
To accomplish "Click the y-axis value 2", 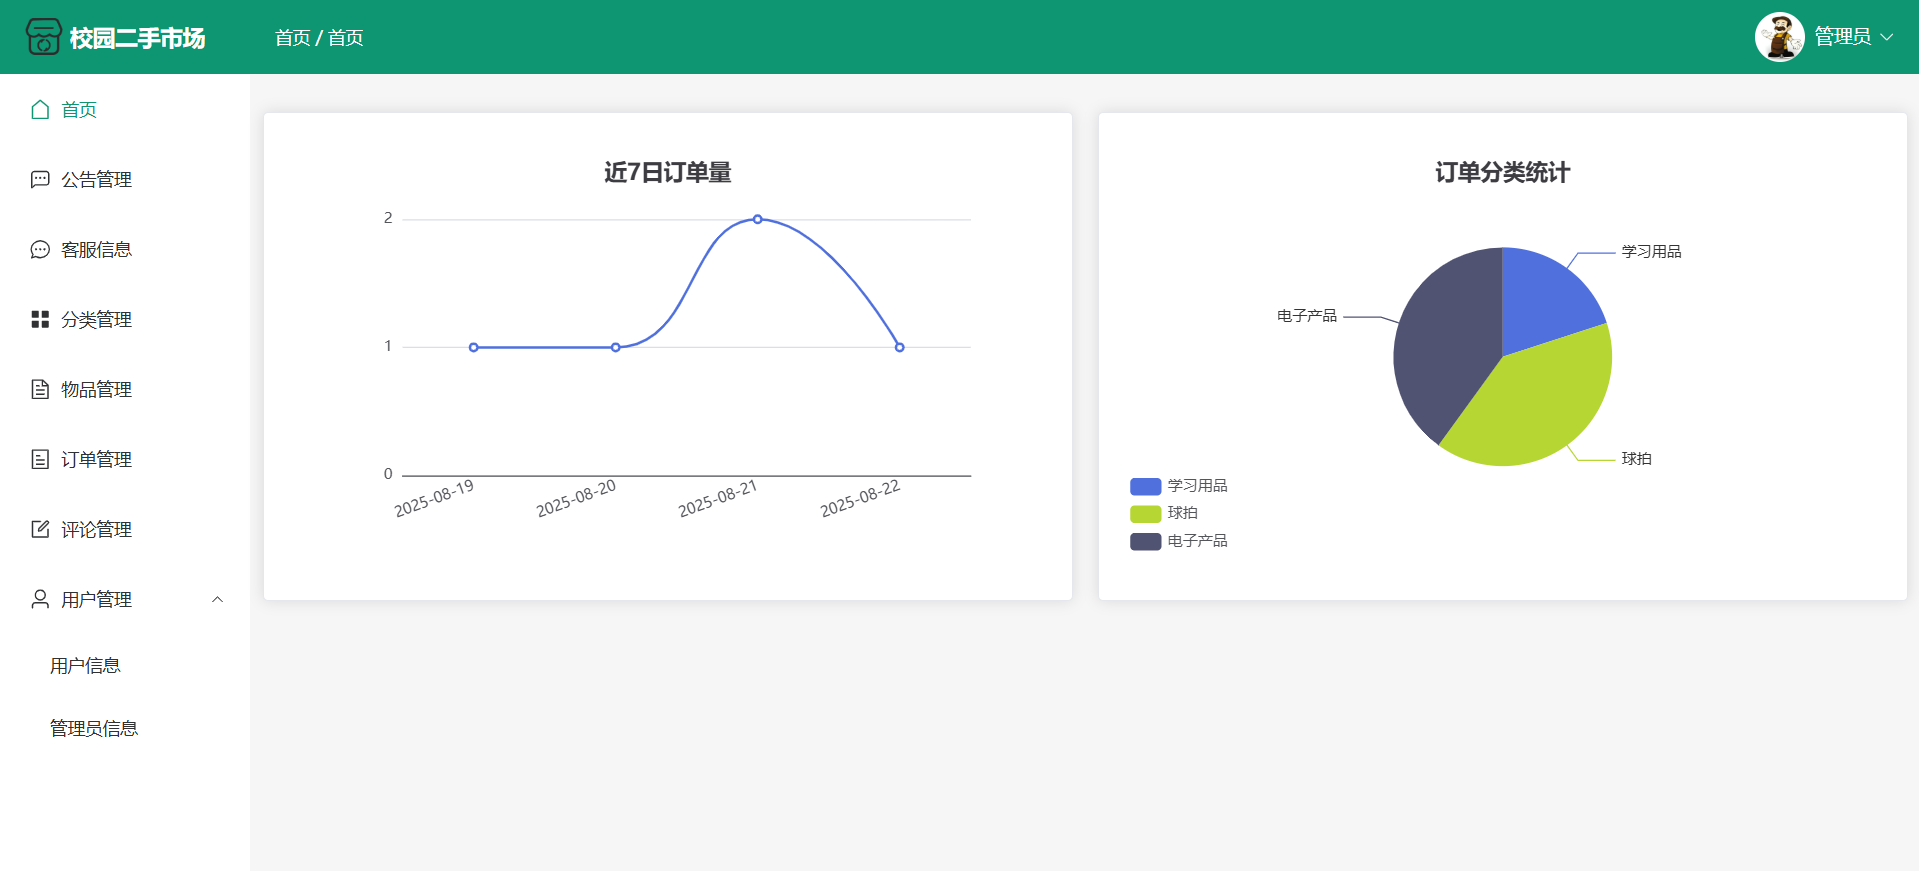I will click(388, 218).
